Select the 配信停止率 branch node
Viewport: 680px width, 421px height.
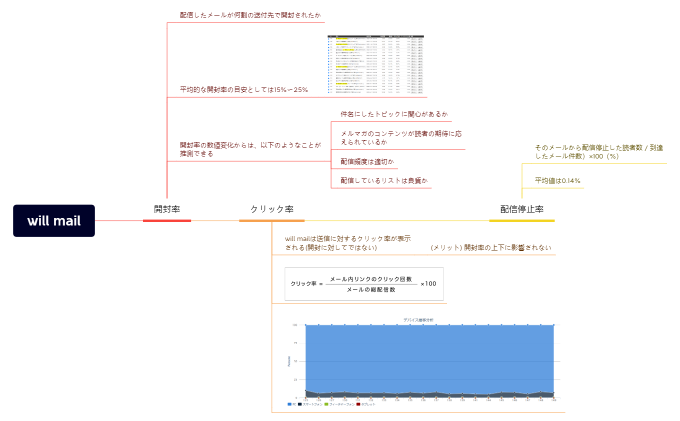521,210
